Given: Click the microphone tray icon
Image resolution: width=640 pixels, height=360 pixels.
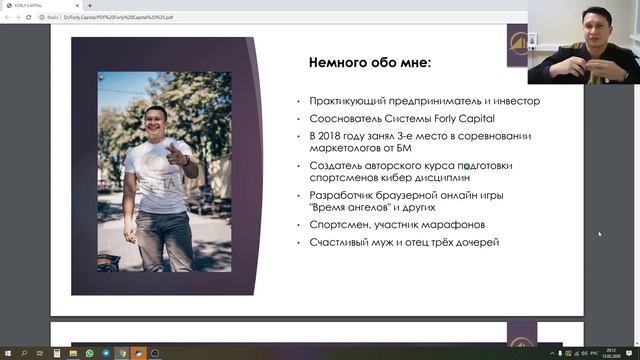Looking at the screenshot, I should pyautogui.click(x=560, y=353).
